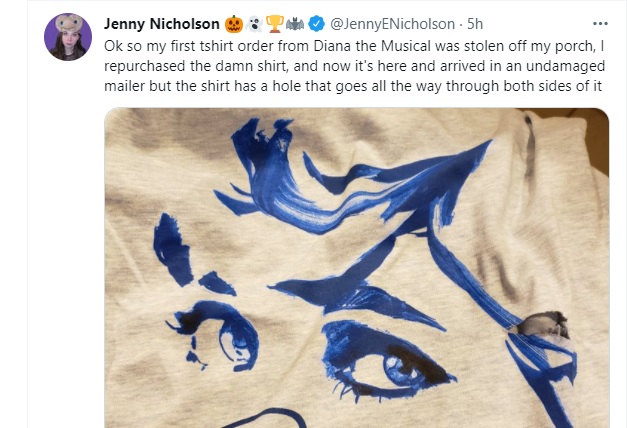Click the trophy emoji in the name
This screenshot has width=627, height=428.
[275, 24]
